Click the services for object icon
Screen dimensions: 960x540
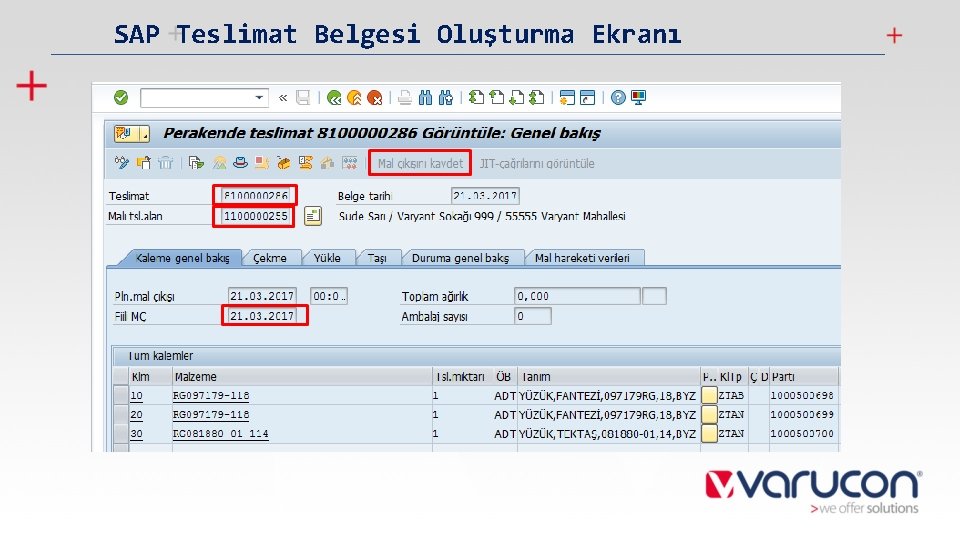click(125, 133)
